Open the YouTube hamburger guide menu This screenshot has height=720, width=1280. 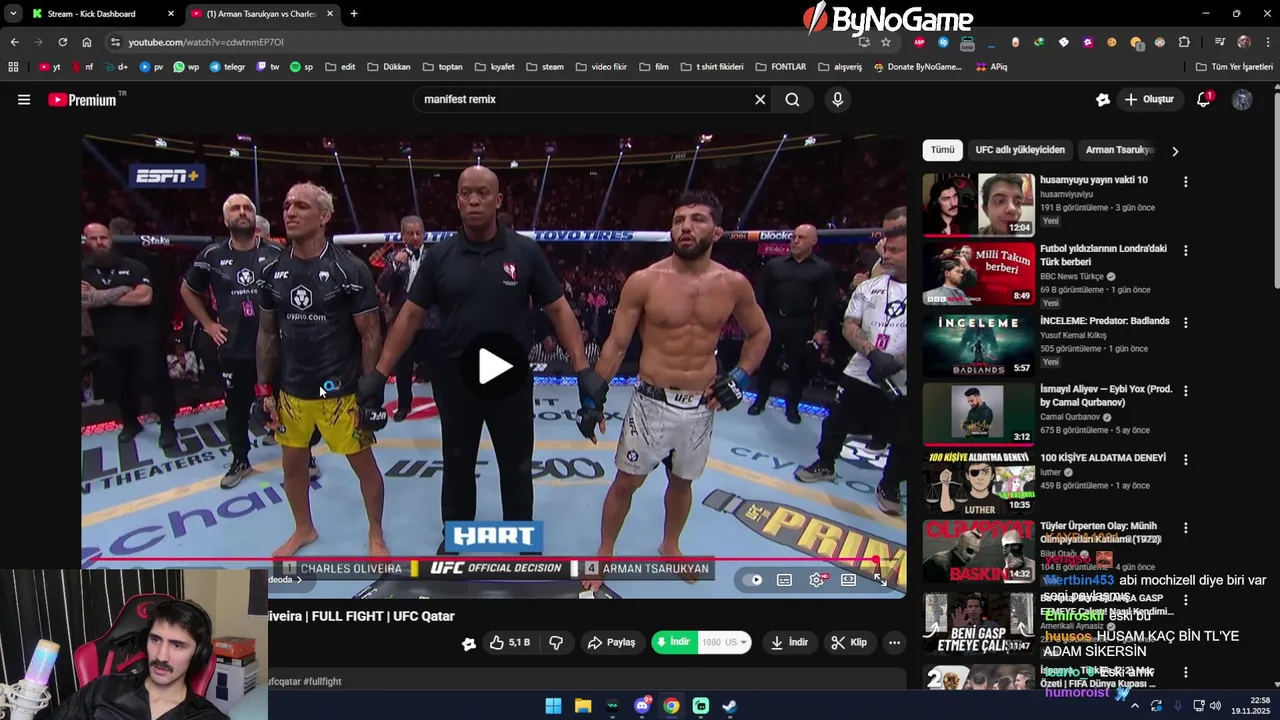point(24,100)
